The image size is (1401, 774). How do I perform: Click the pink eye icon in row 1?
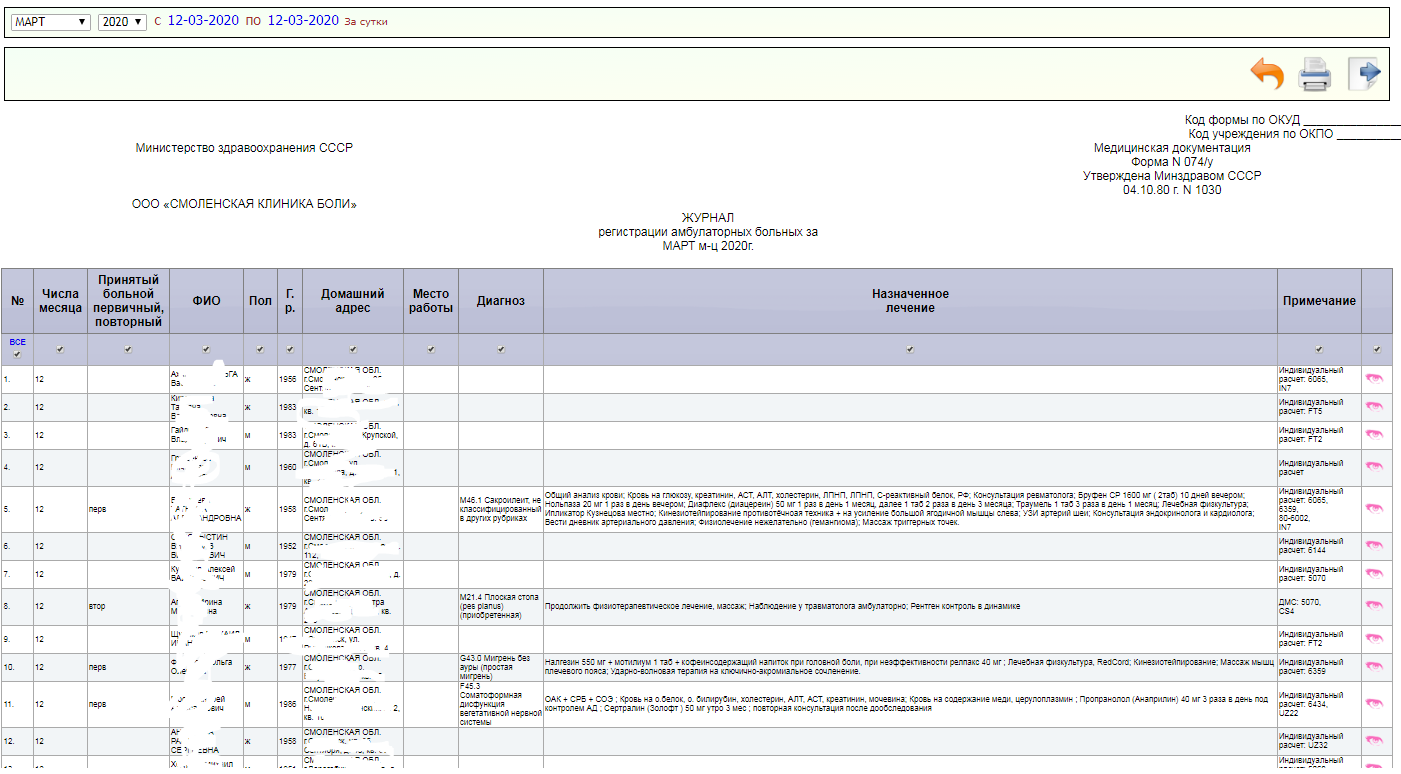1374,379
